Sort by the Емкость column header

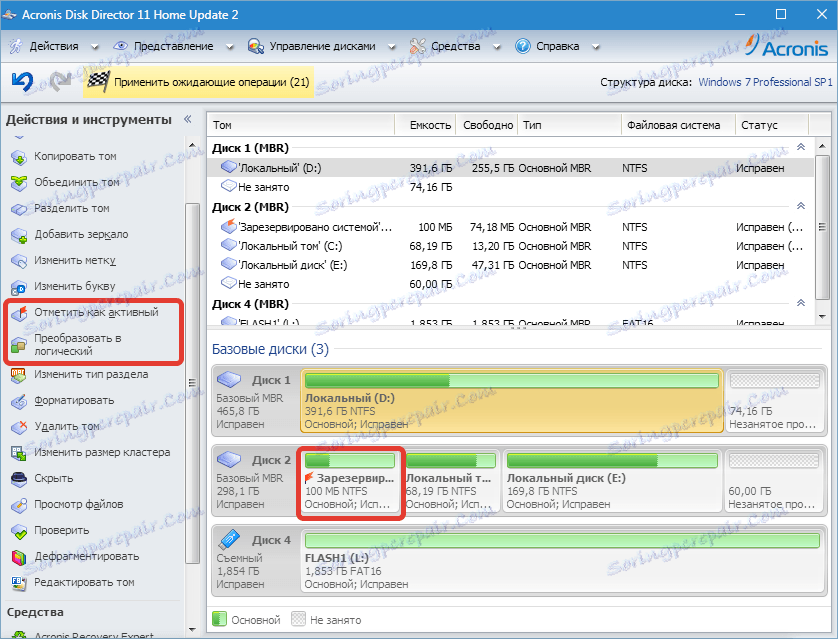[x=425, y=125]
